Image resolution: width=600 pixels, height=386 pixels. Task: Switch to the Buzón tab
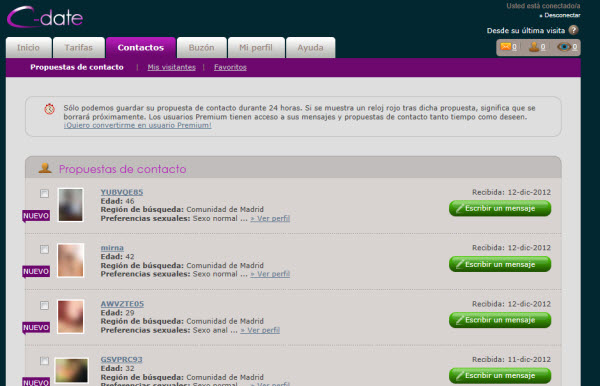(202, 47)
